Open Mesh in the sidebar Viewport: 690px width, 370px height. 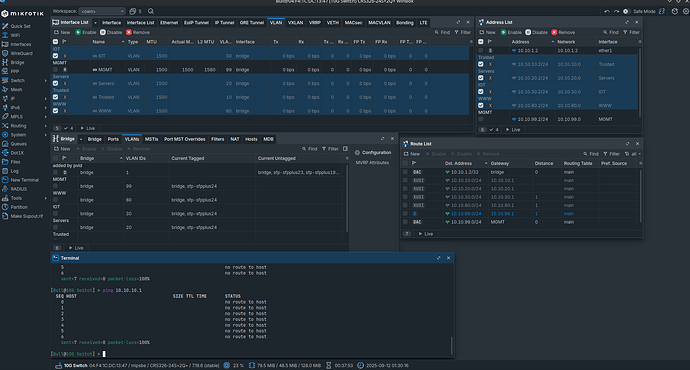click(12, 89)
